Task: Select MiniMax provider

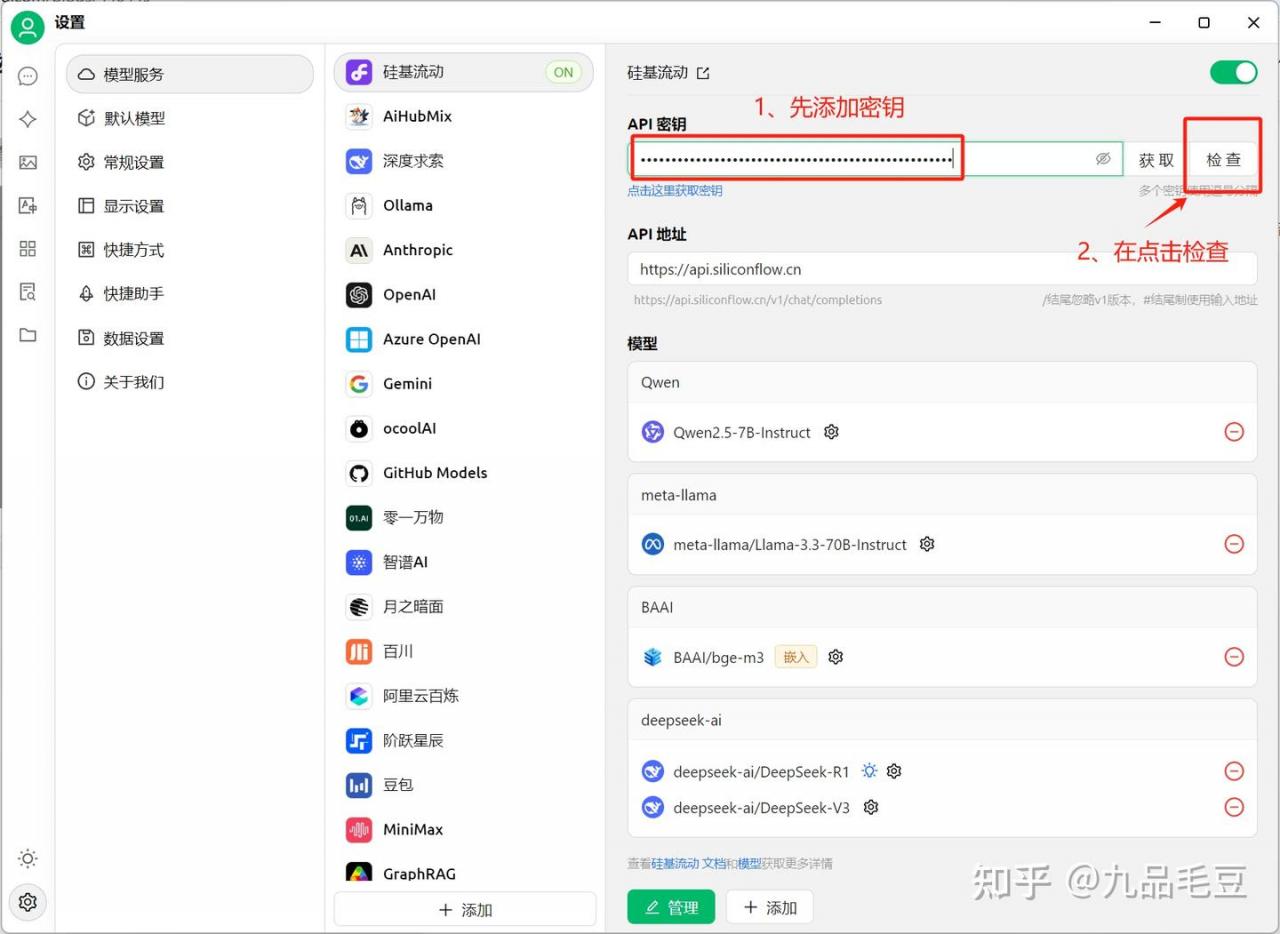Action: point(464,829)
